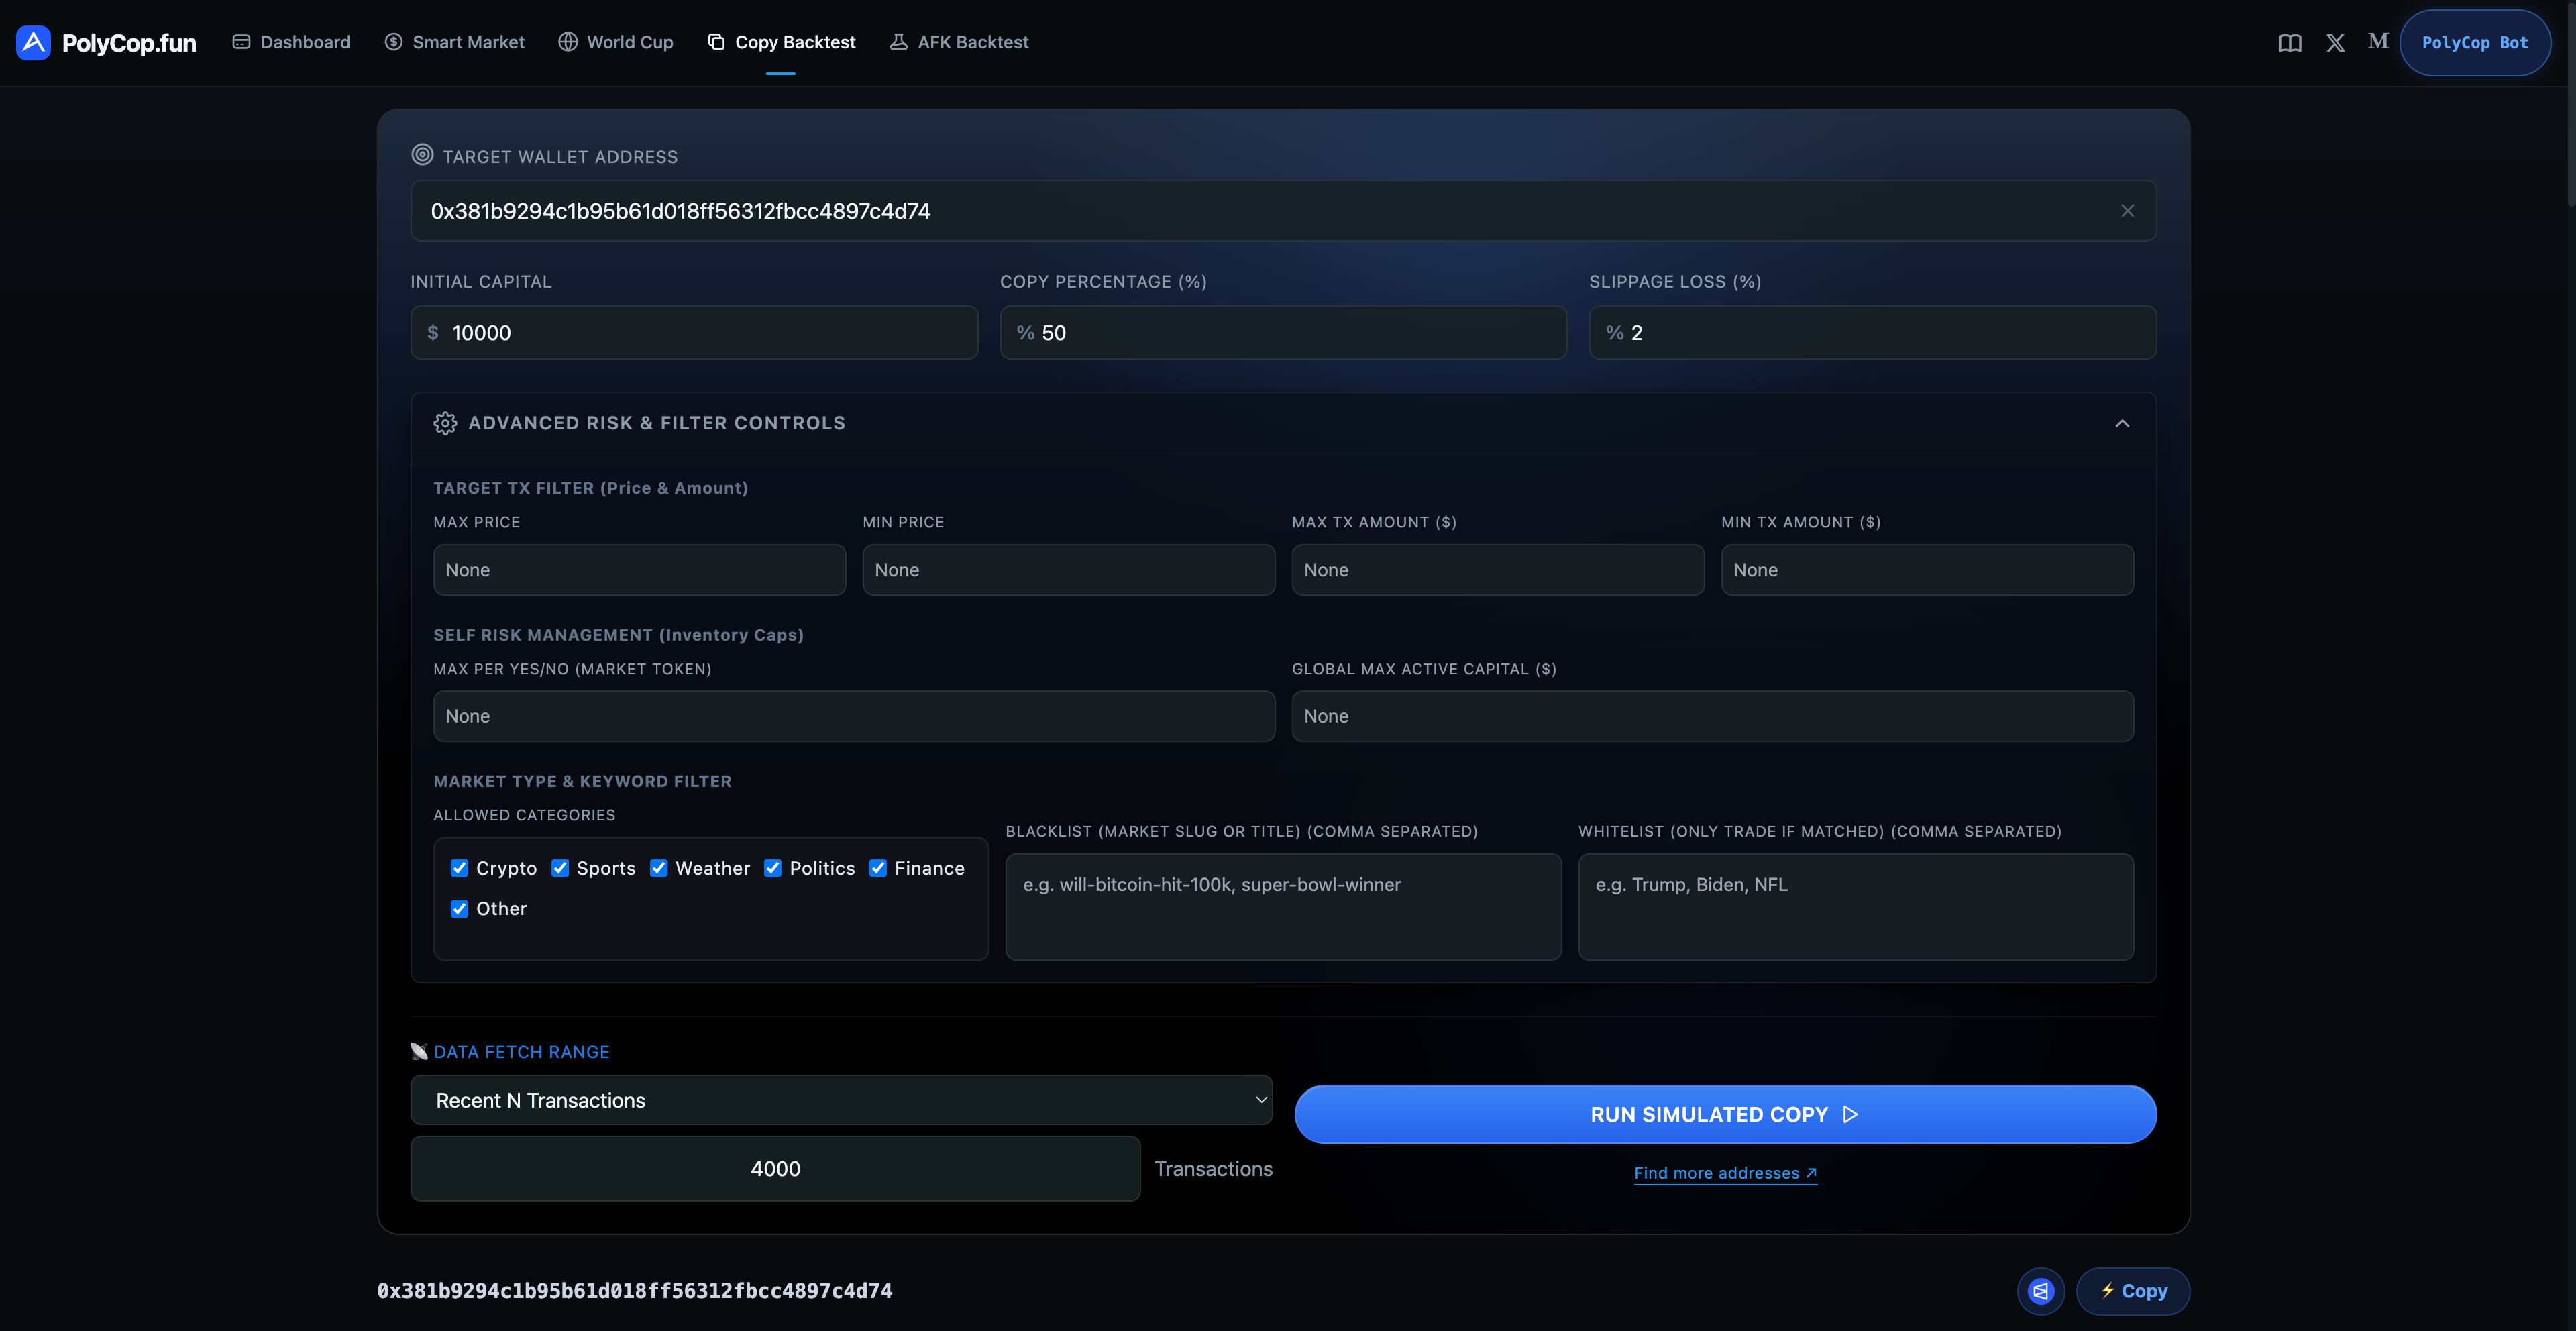Uncheck the Other category checkbox

coord(459,909)
